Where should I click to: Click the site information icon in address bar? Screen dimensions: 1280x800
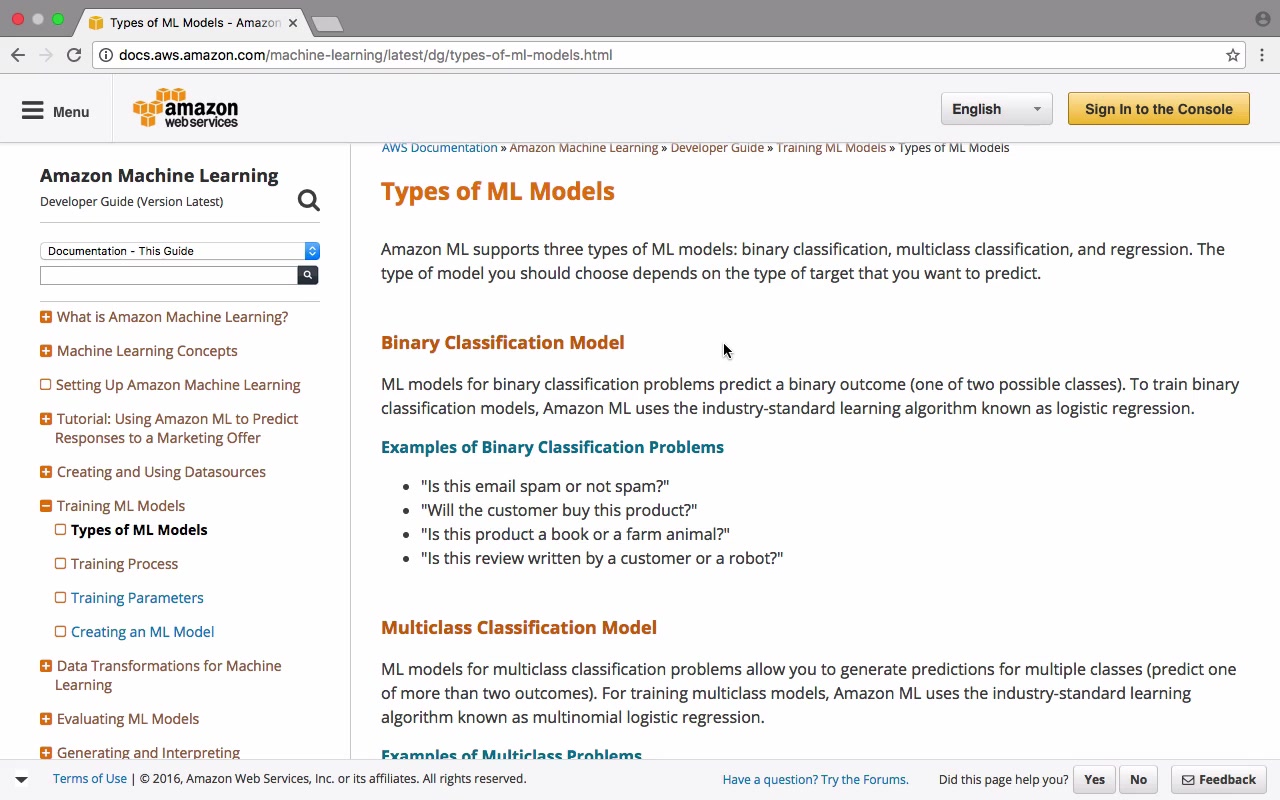[106, 55]
